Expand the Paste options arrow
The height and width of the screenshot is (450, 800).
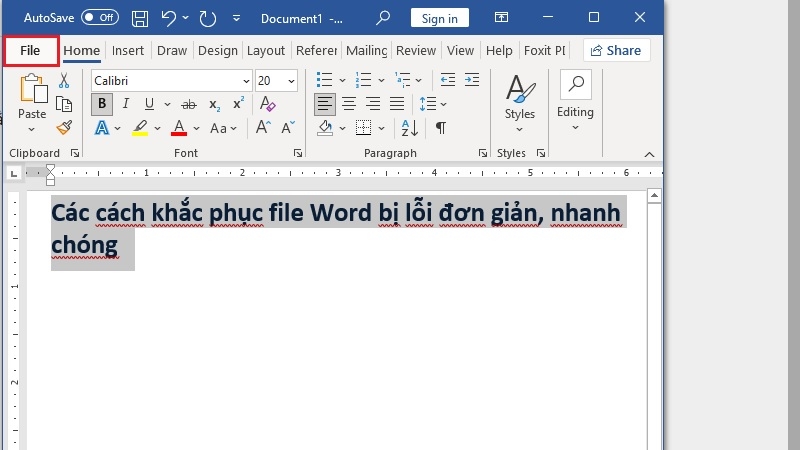(32, 129)
